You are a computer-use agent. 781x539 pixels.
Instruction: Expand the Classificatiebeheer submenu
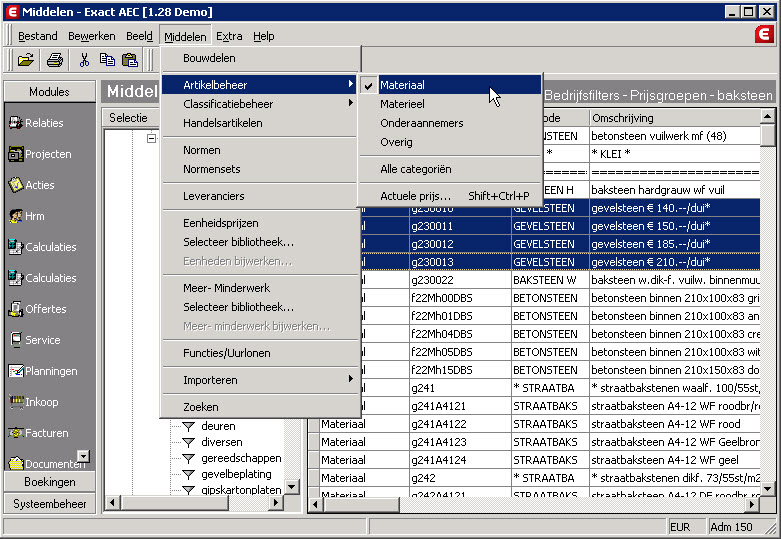260,104
